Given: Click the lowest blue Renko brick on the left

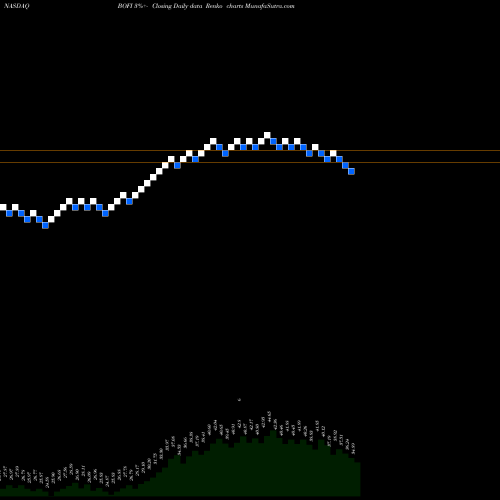Looking at the screenshot, I should click(x=45, y=225).
